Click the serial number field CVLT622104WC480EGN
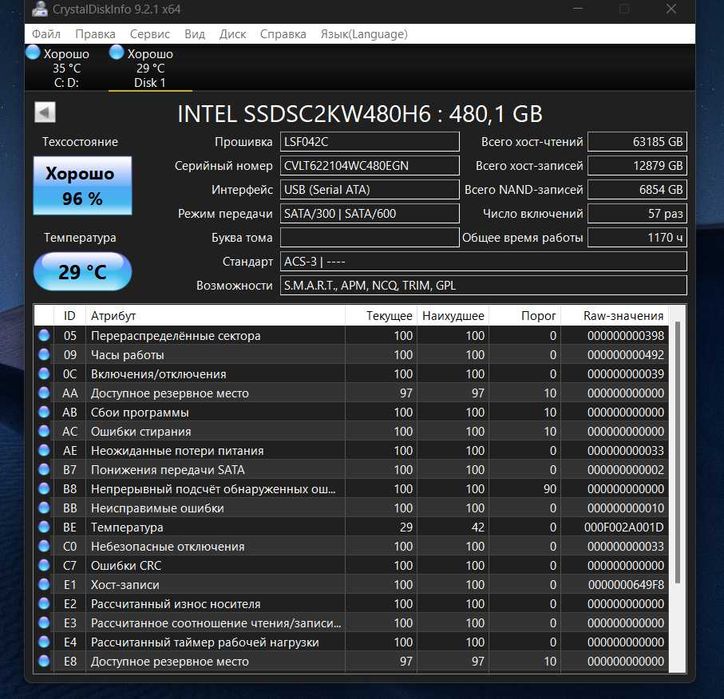Image resolution: width=724 pixels, height=699 pixels. point(369,166)
